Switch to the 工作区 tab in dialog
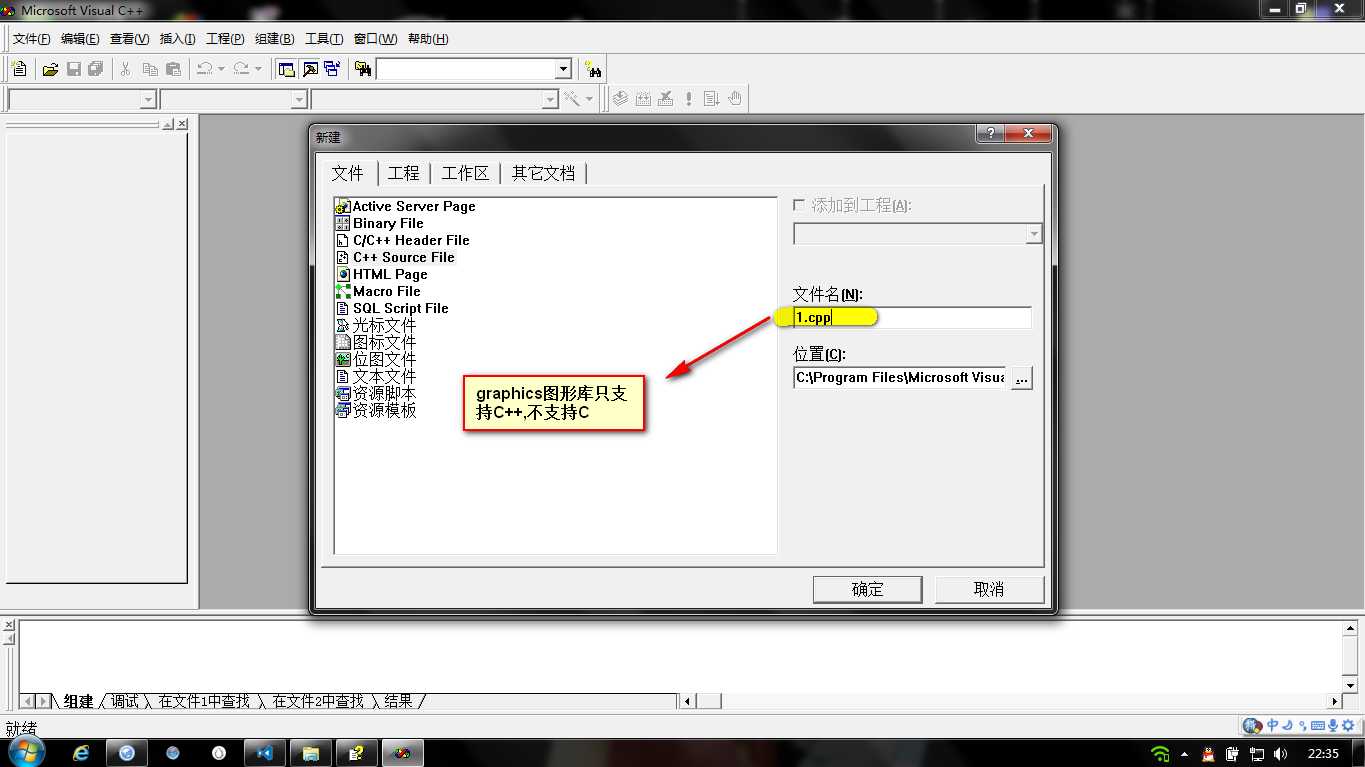This screenshot has height=767, width=1365. click(x=465, y=173)
